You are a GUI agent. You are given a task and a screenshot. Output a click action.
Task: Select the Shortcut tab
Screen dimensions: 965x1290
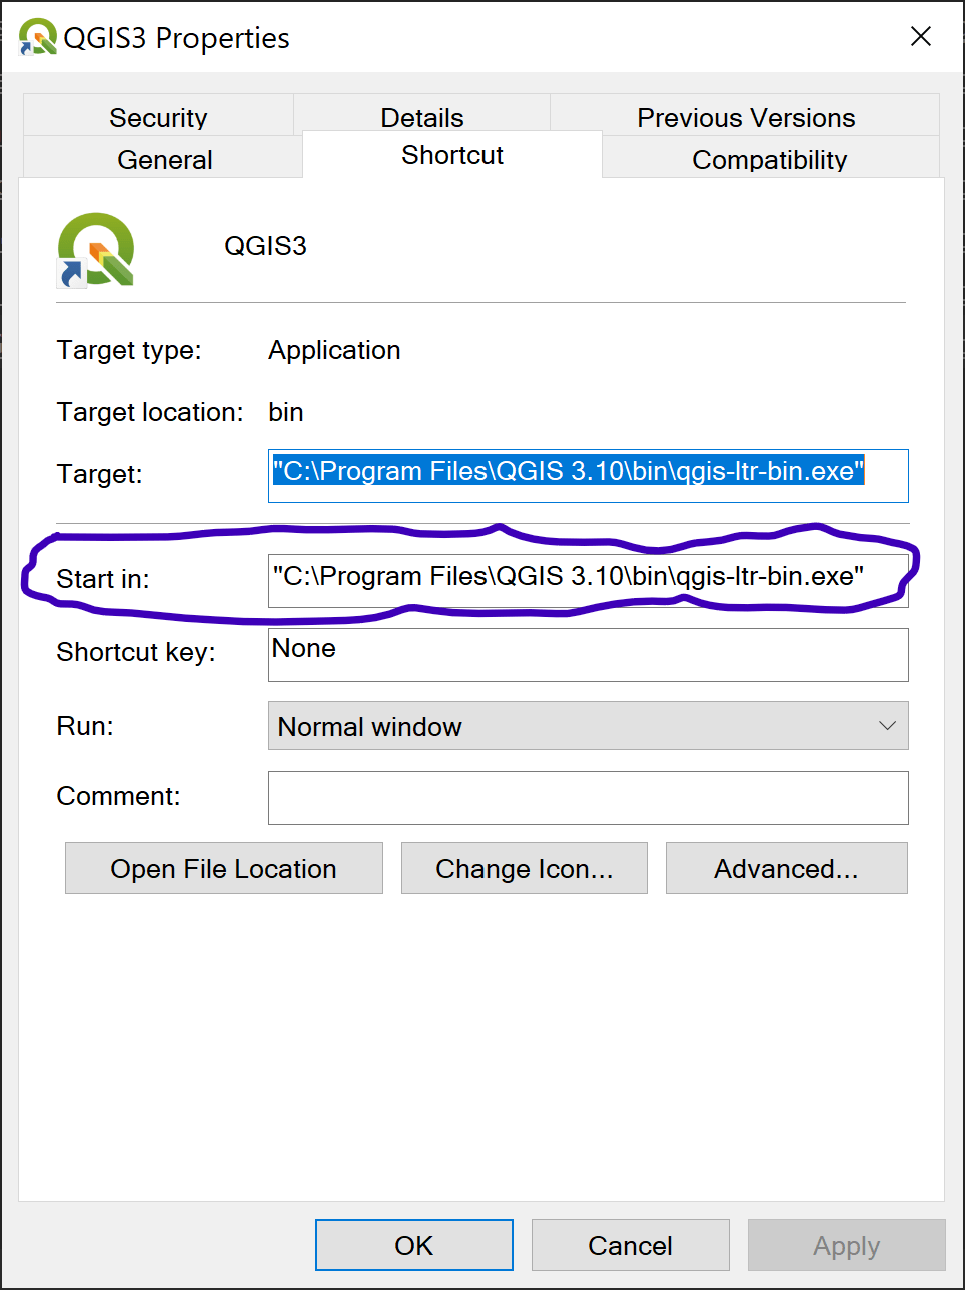452,155
